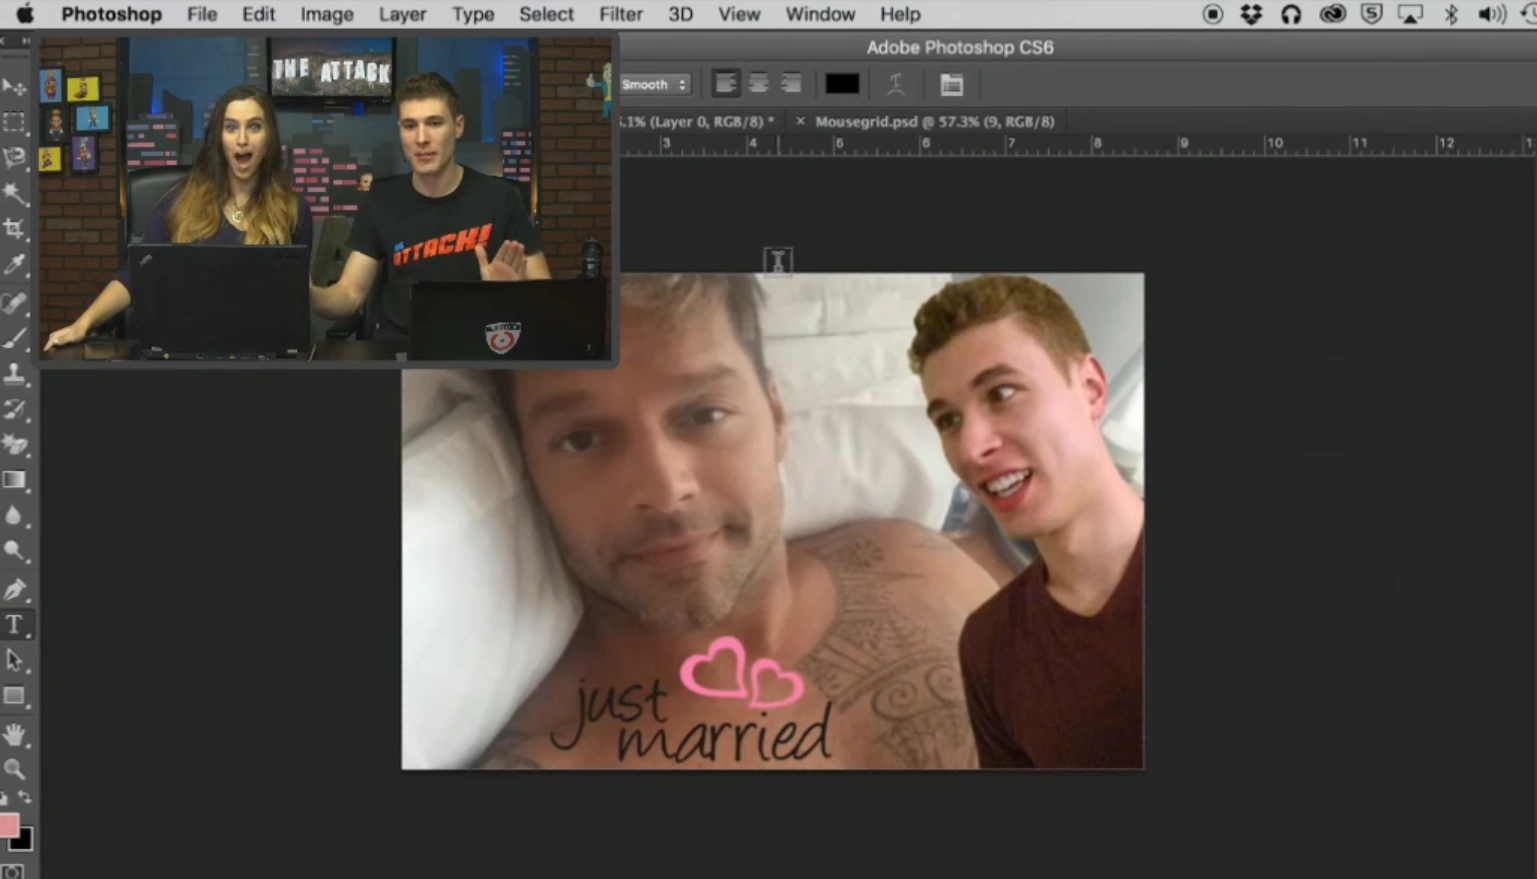Click the webcam video overlay thumbnail
Viewport: 1537px width, 879px height.
pos(327,200)
